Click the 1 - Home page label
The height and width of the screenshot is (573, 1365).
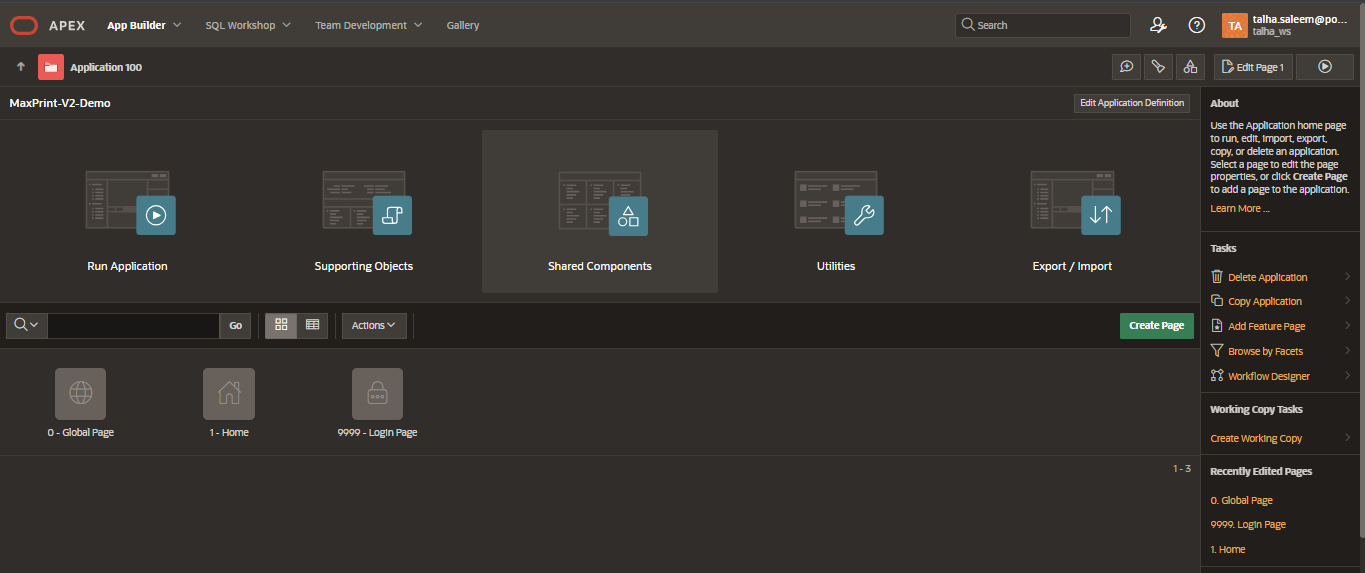[x=229, y=432]
